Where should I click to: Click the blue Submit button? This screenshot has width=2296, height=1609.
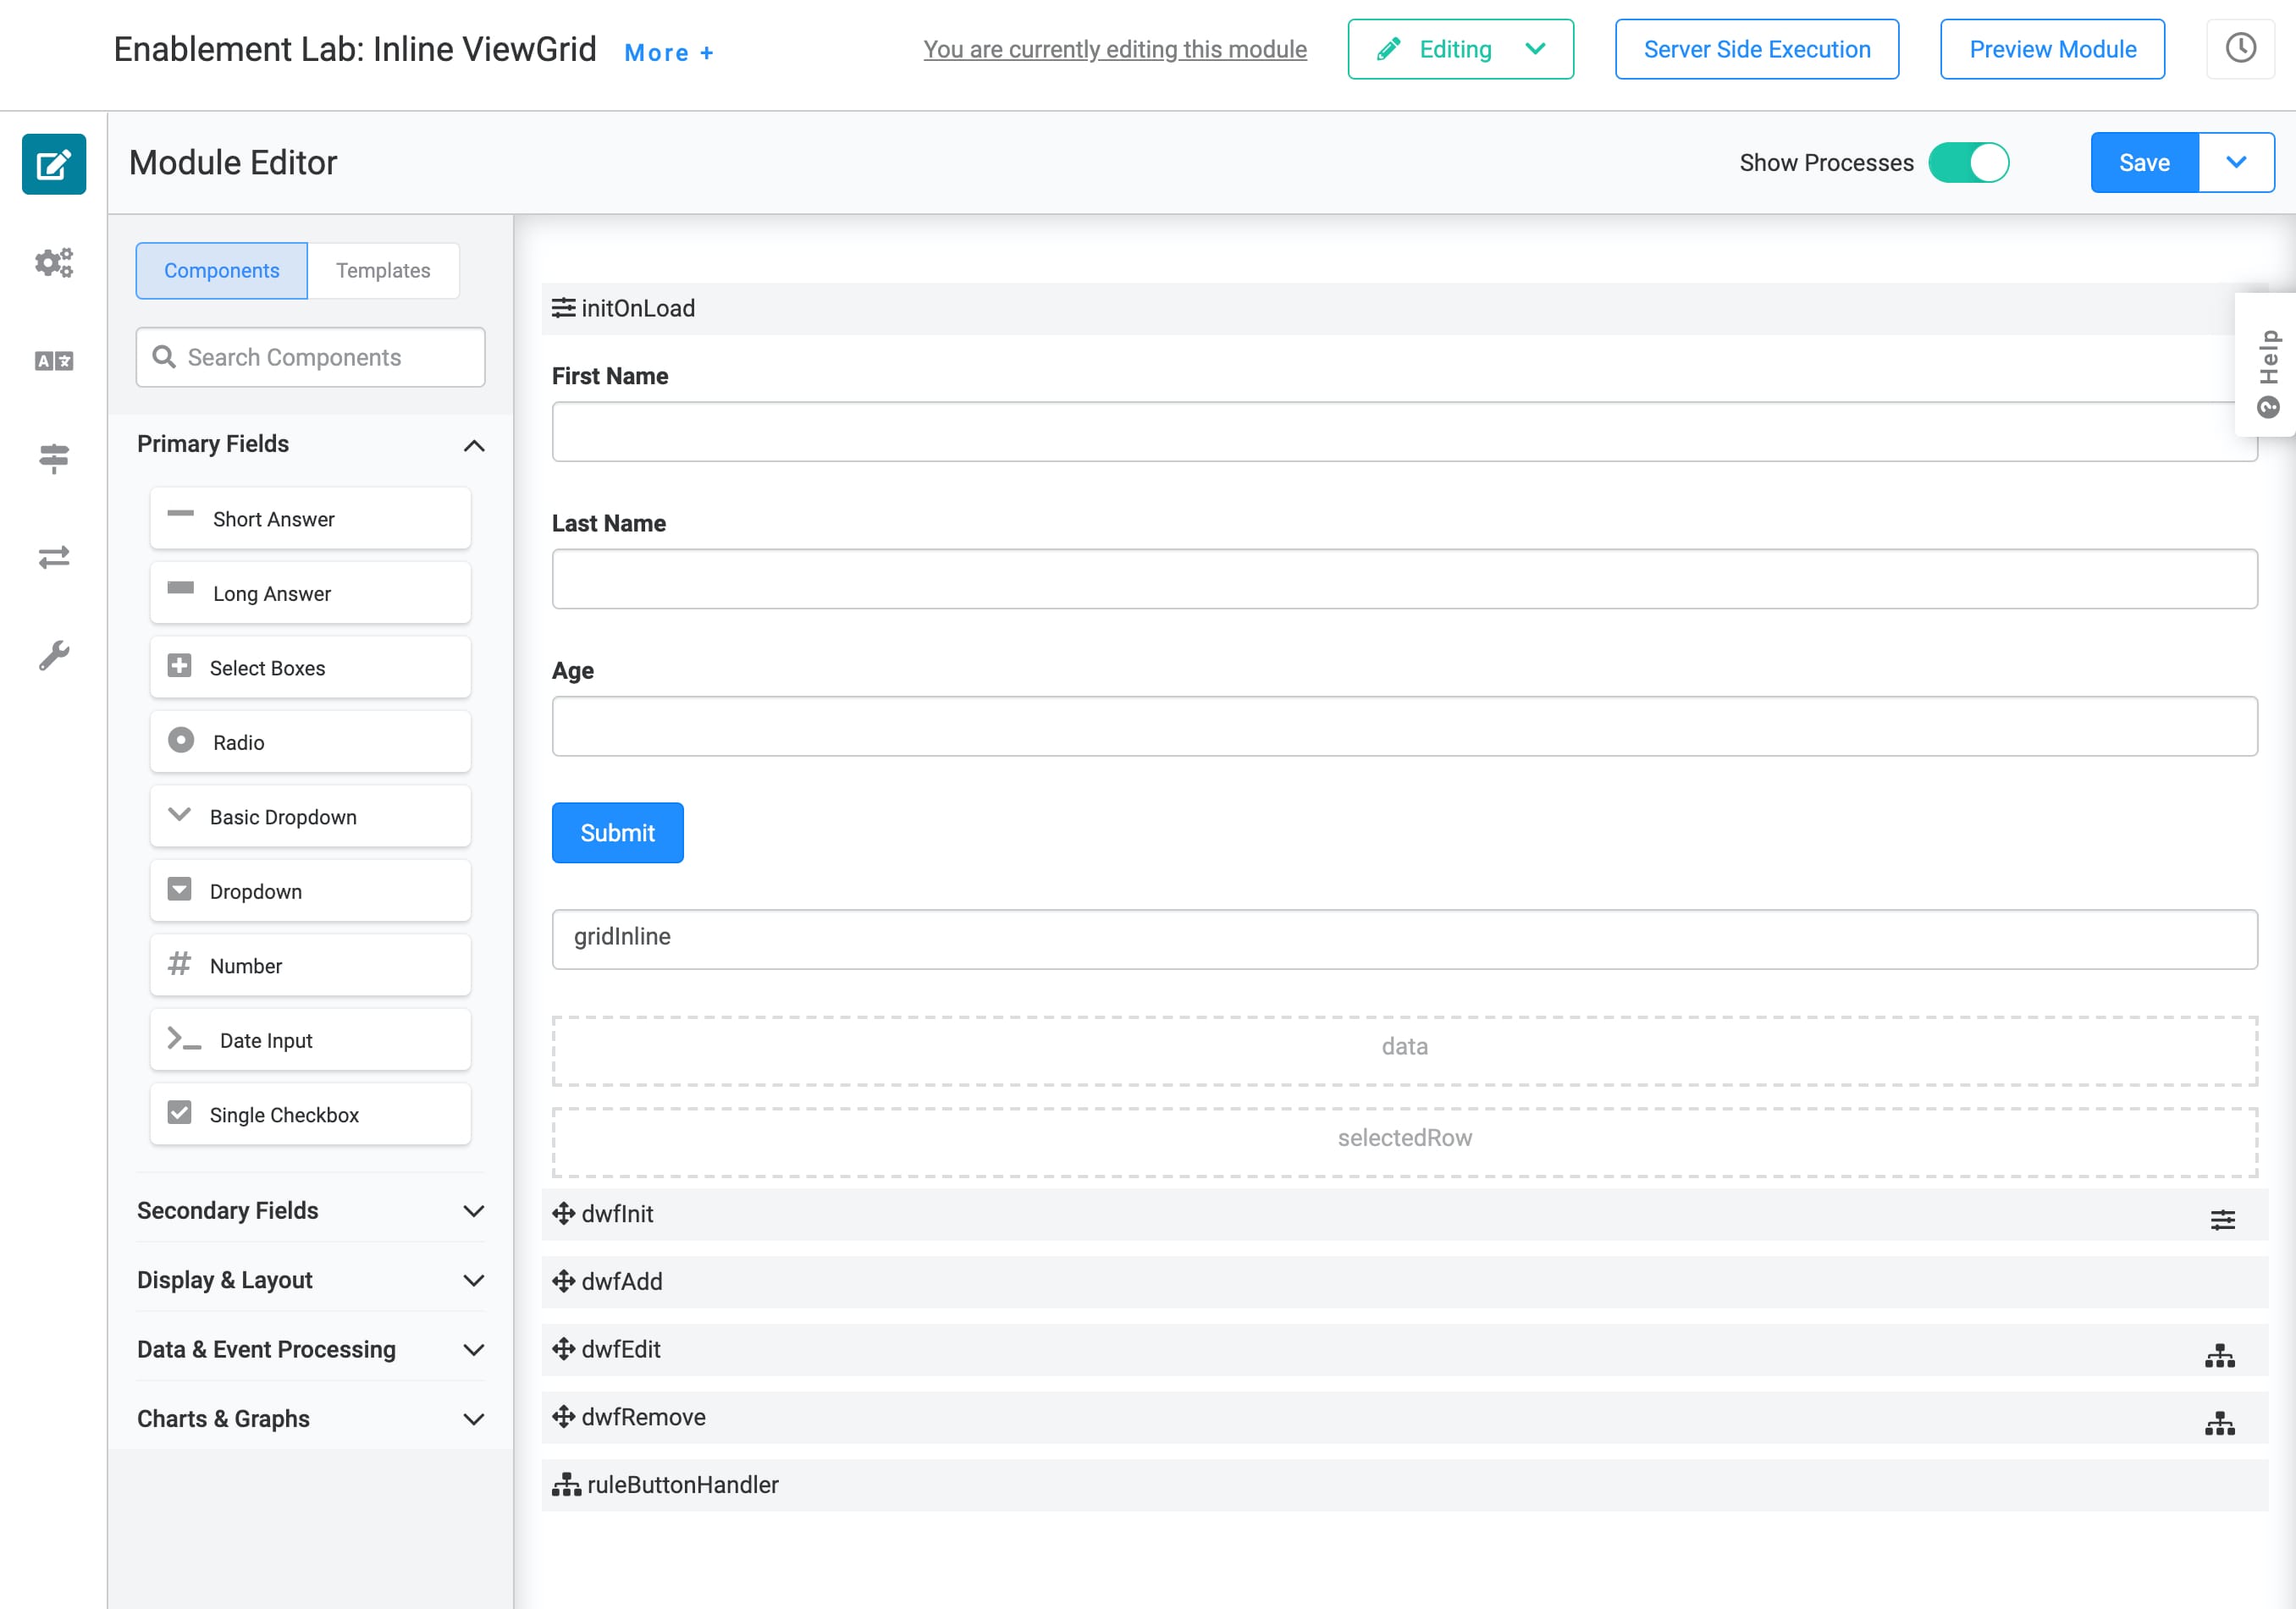(x=618, y=832)
